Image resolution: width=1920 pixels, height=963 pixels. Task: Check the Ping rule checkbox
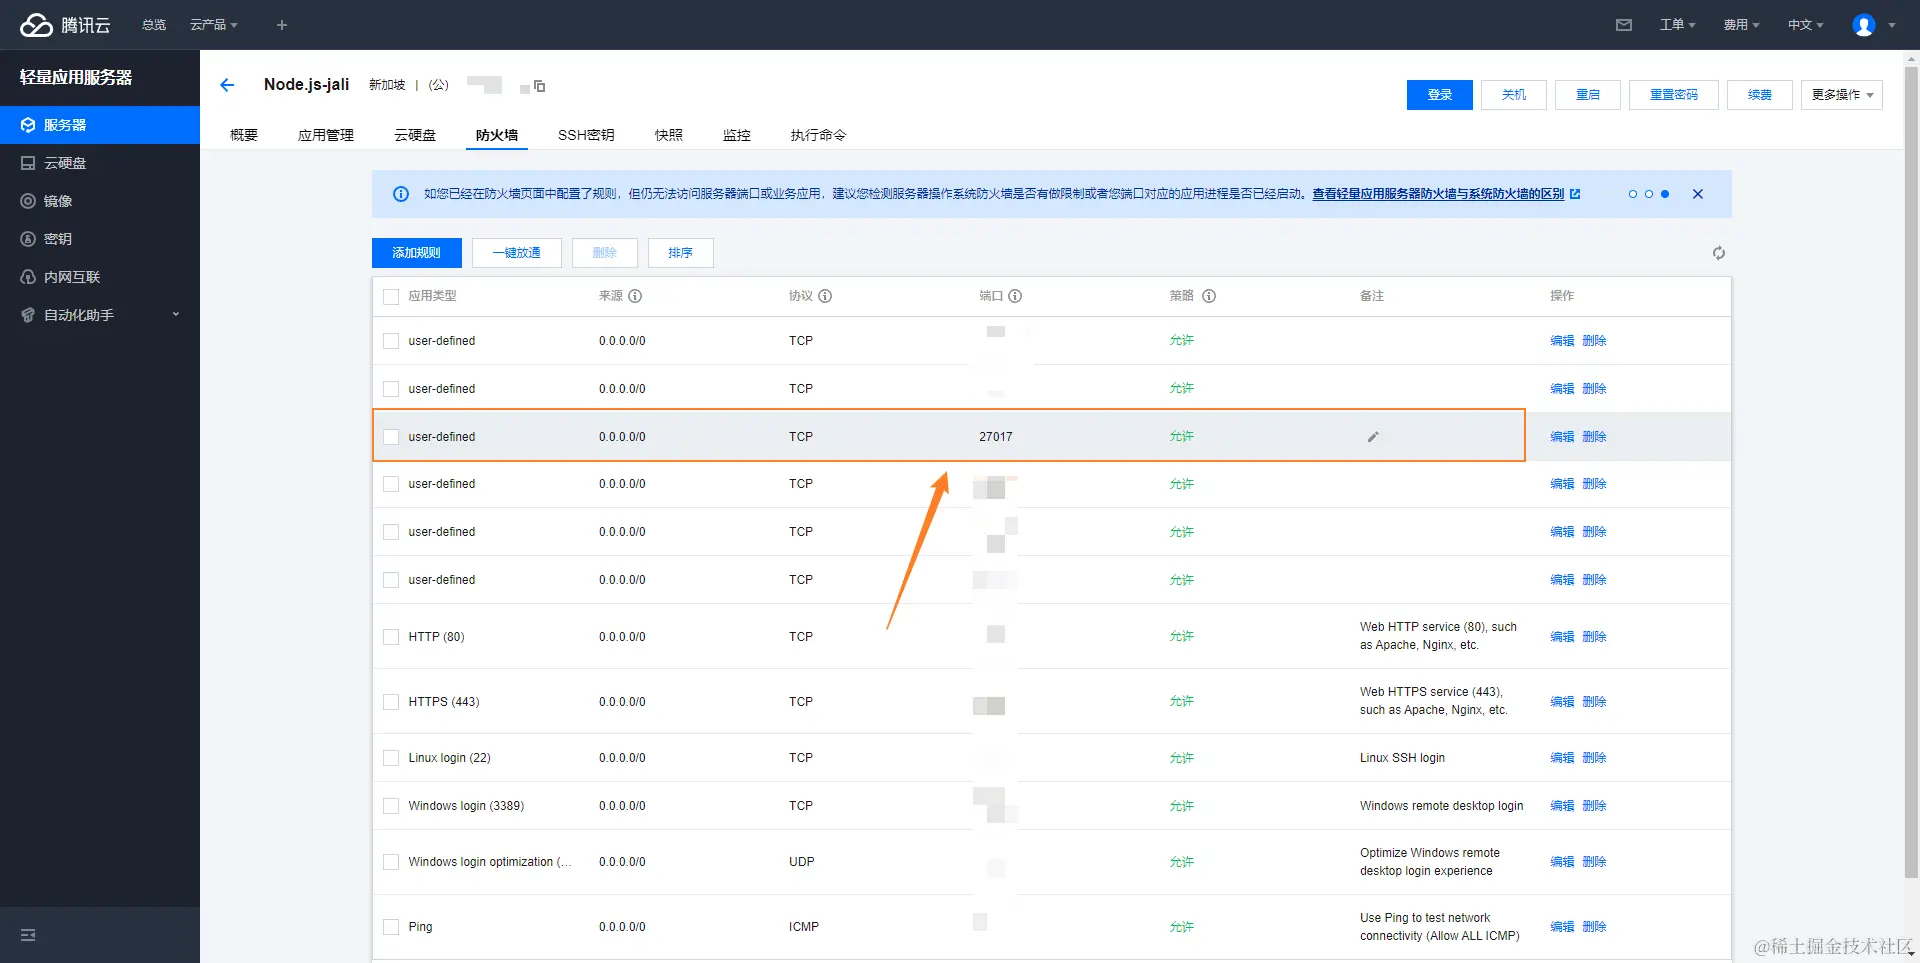pyautogui.click(x=391, y=927)
